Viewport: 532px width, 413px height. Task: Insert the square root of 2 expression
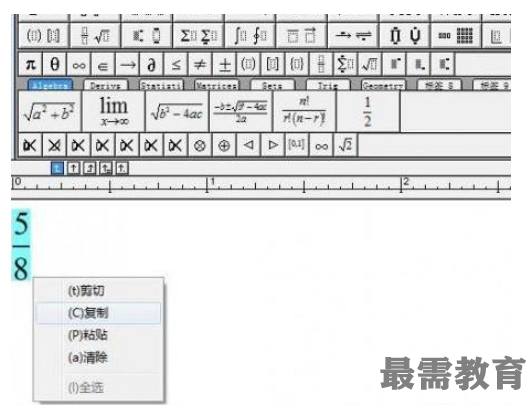coord(345,145)
